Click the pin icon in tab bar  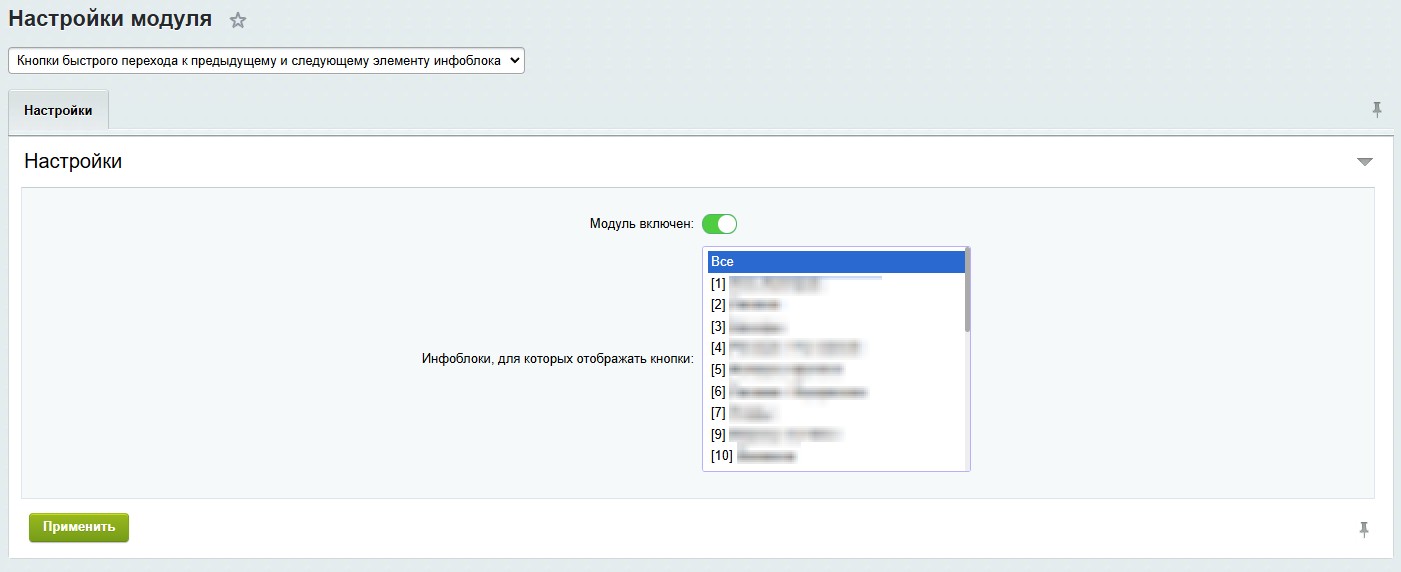point(1377,109)
